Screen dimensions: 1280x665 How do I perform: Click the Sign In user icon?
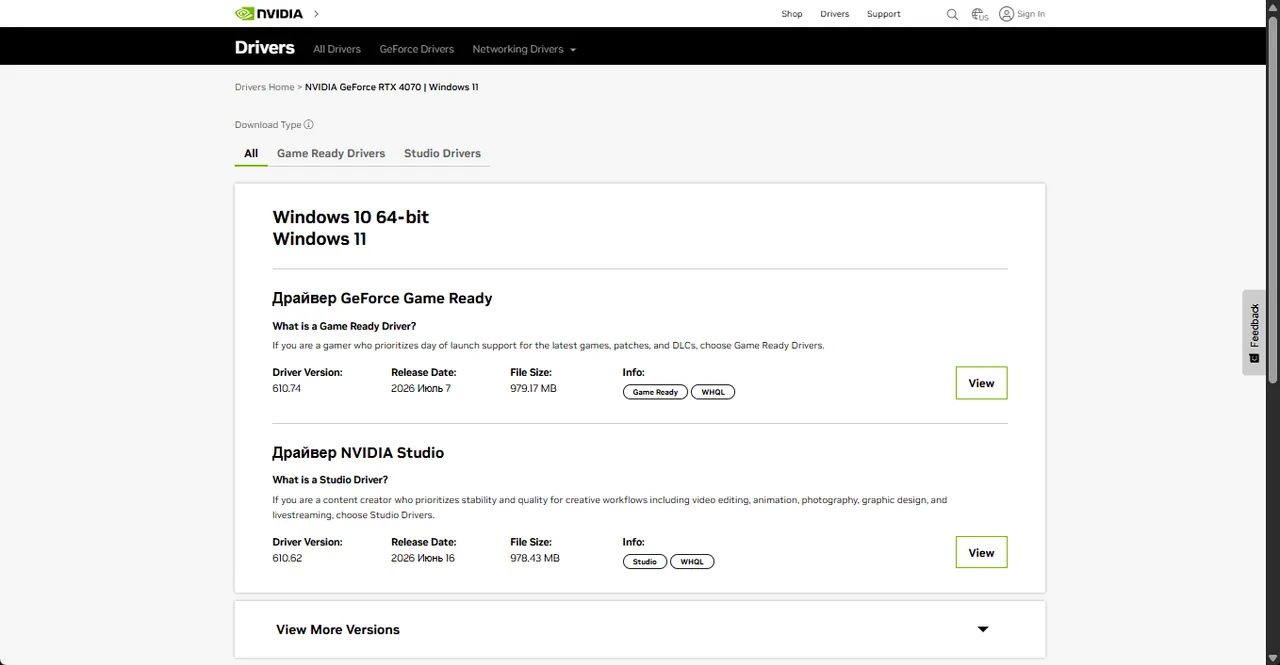(1006, 14)
